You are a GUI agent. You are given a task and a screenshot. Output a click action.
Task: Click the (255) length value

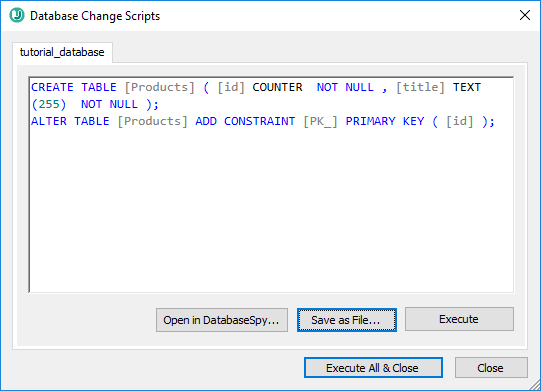(49, 104)
